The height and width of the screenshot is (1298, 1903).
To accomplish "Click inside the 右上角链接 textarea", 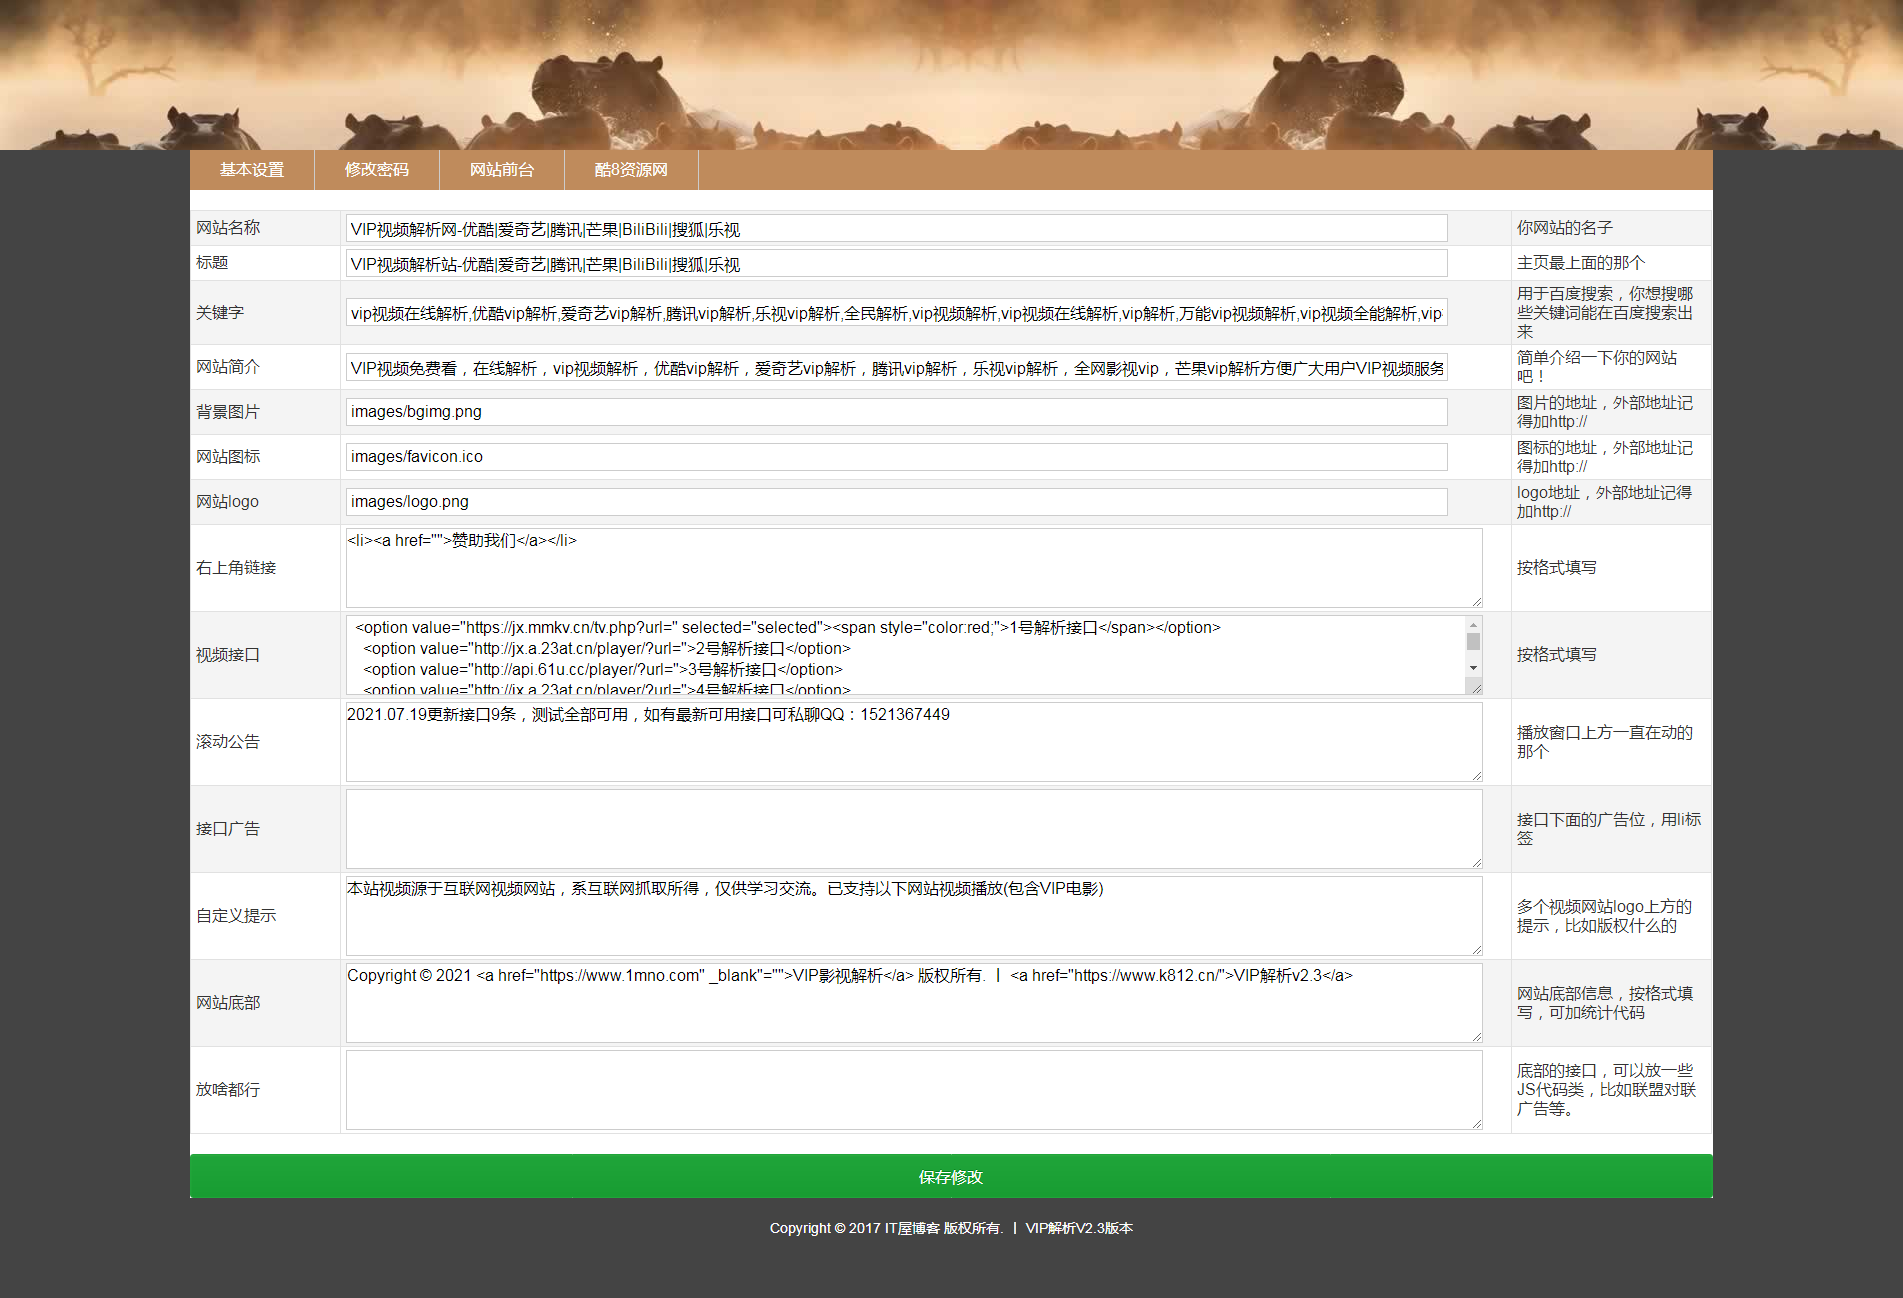I will pyautogui.click(x=914, y=568).
